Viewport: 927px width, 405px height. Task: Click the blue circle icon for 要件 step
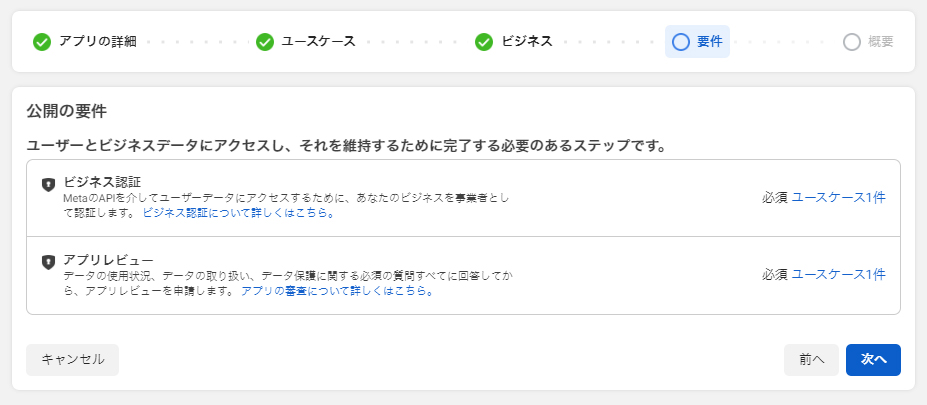[681, 42]
